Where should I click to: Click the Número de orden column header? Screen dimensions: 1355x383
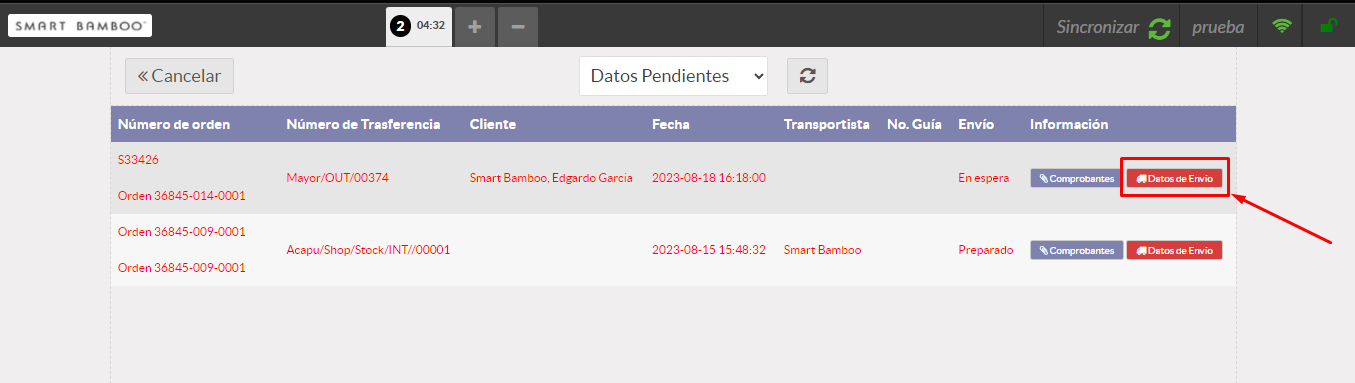click(174, 125)
